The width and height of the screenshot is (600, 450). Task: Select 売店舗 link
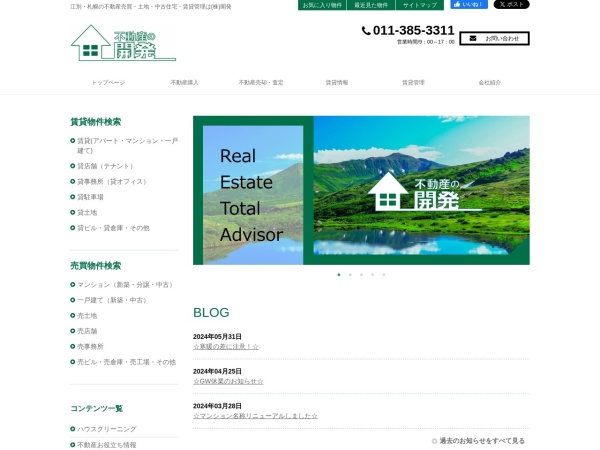click(87, 331)
